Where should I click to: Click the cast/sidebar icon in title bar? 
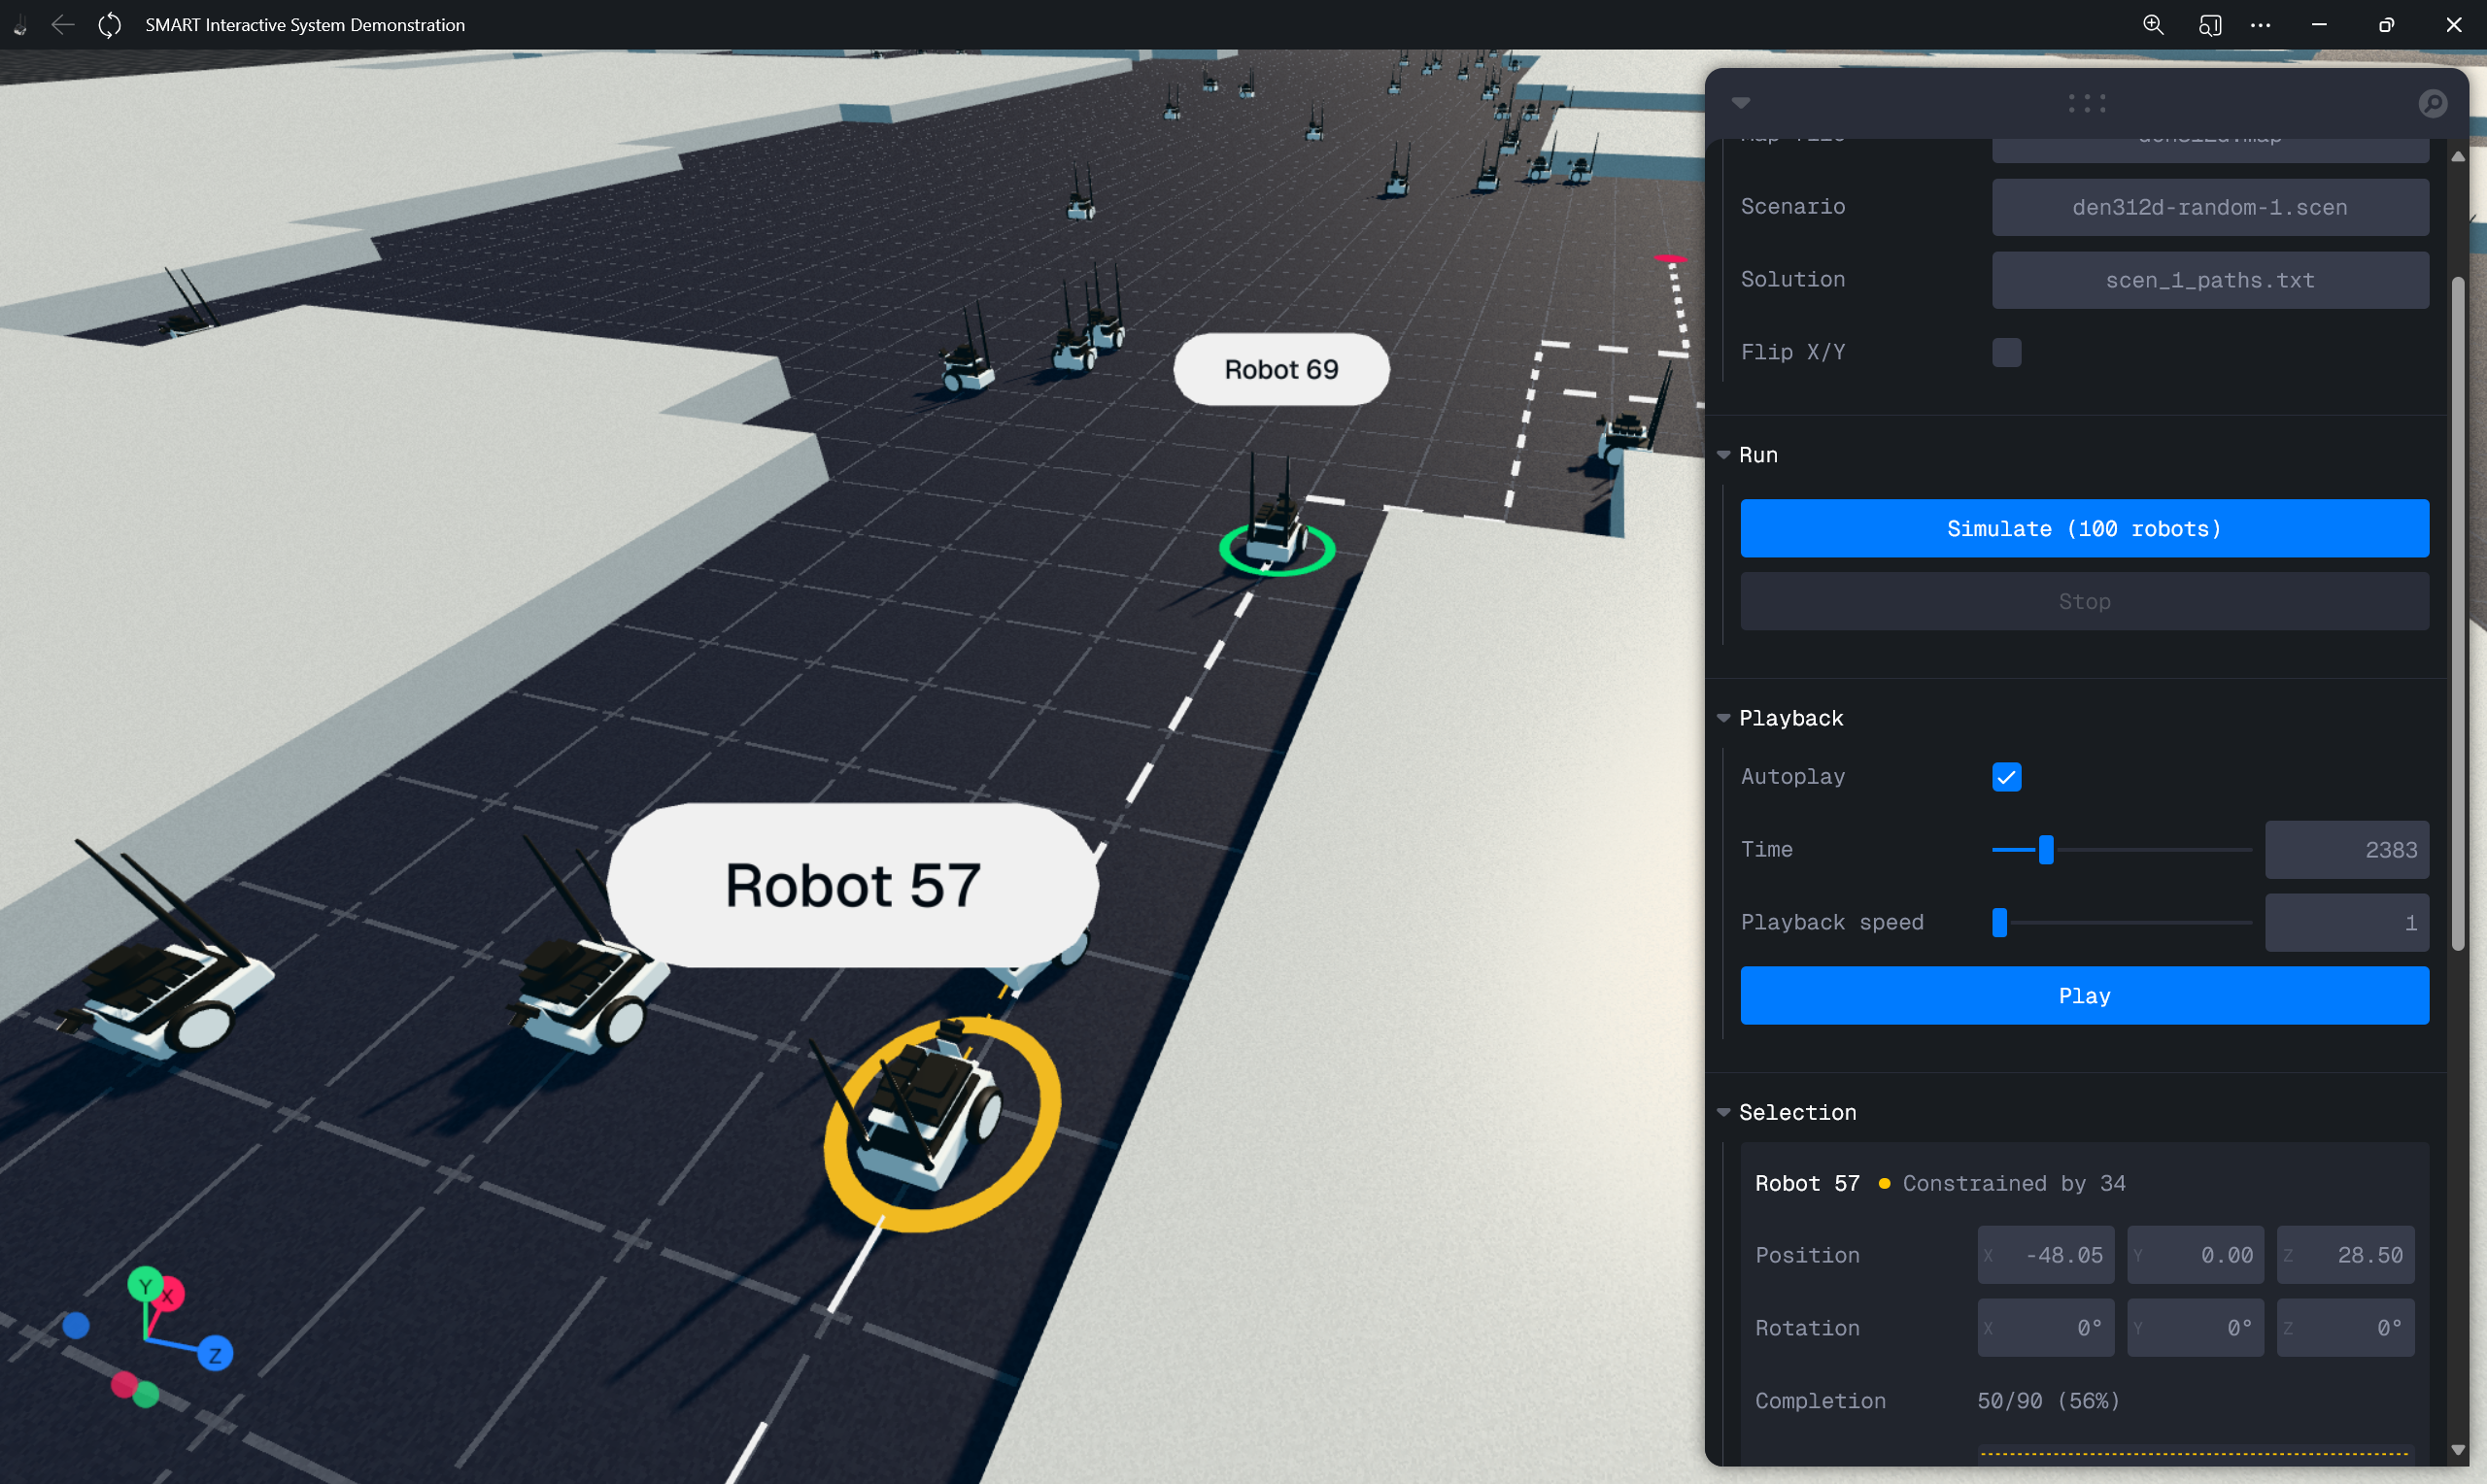[x=2209, y=24]
